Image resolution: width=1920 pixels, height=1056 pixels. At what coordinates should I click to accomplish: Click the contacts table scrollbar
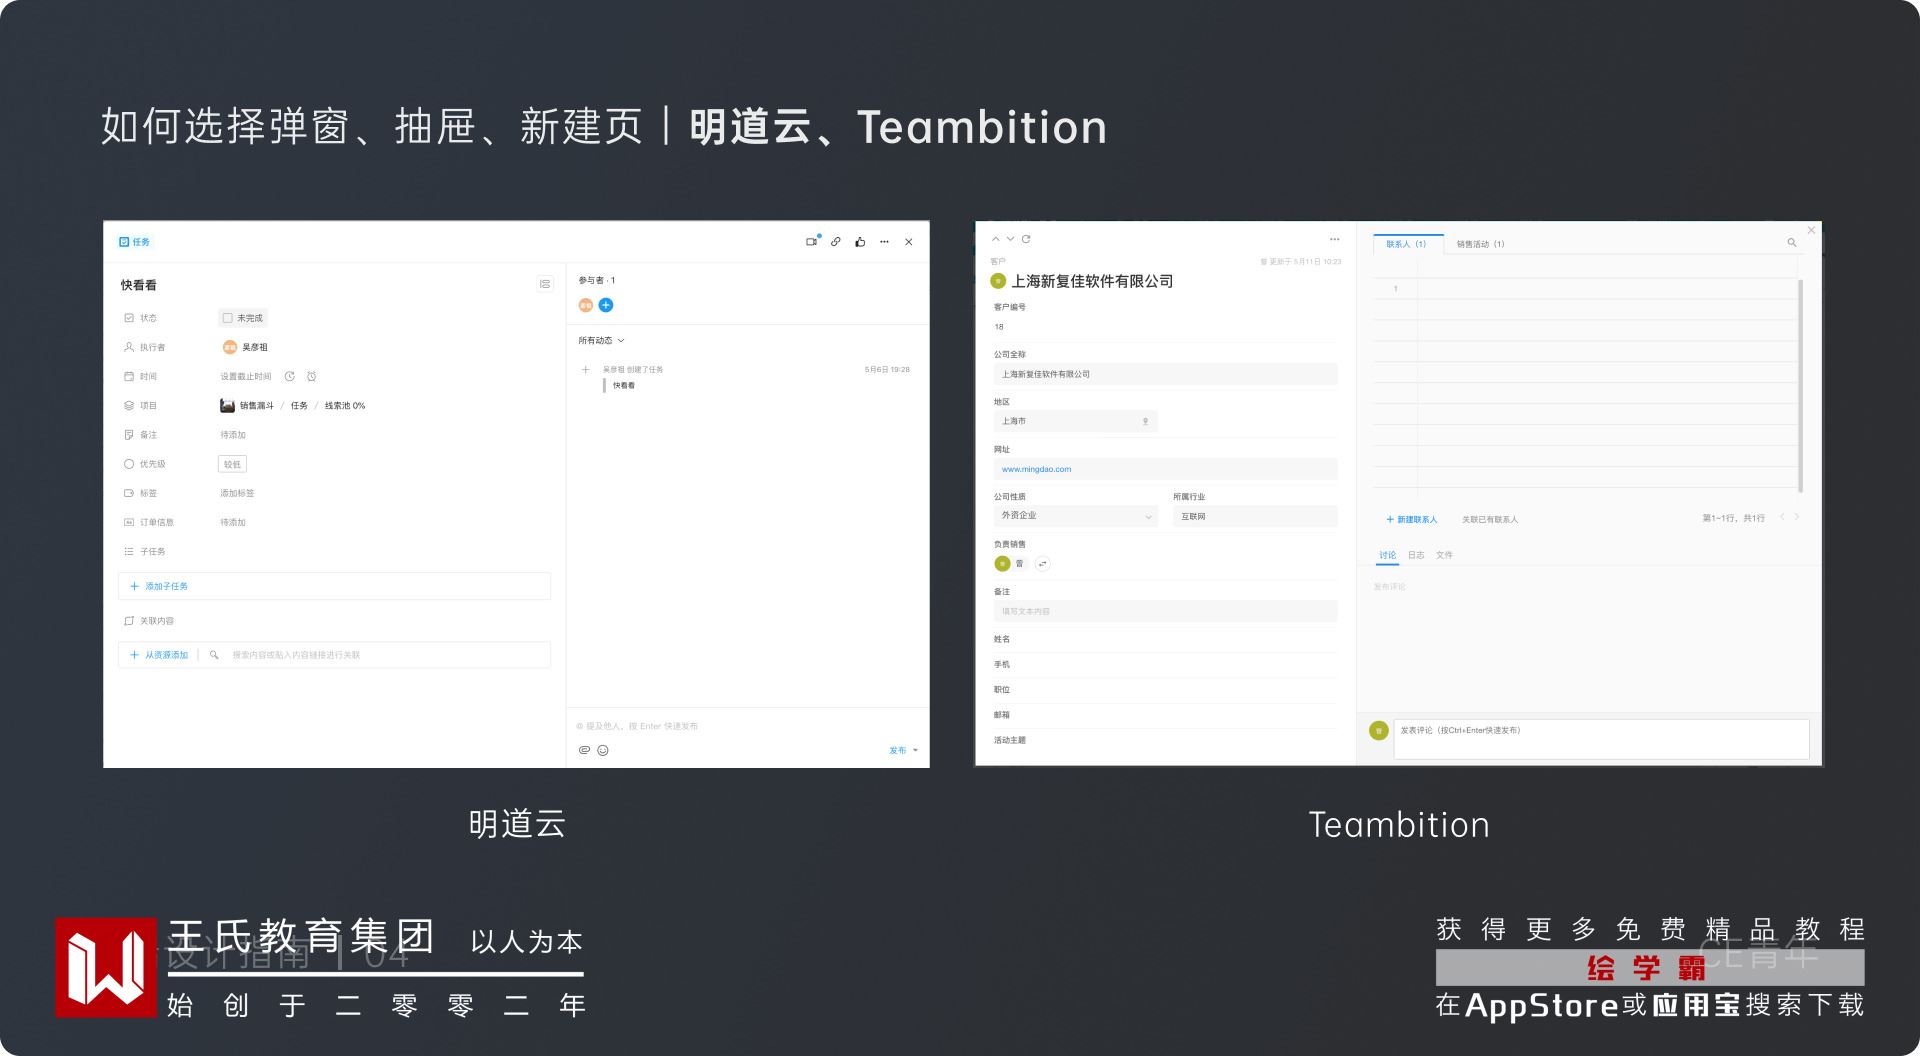[1801, 386]
